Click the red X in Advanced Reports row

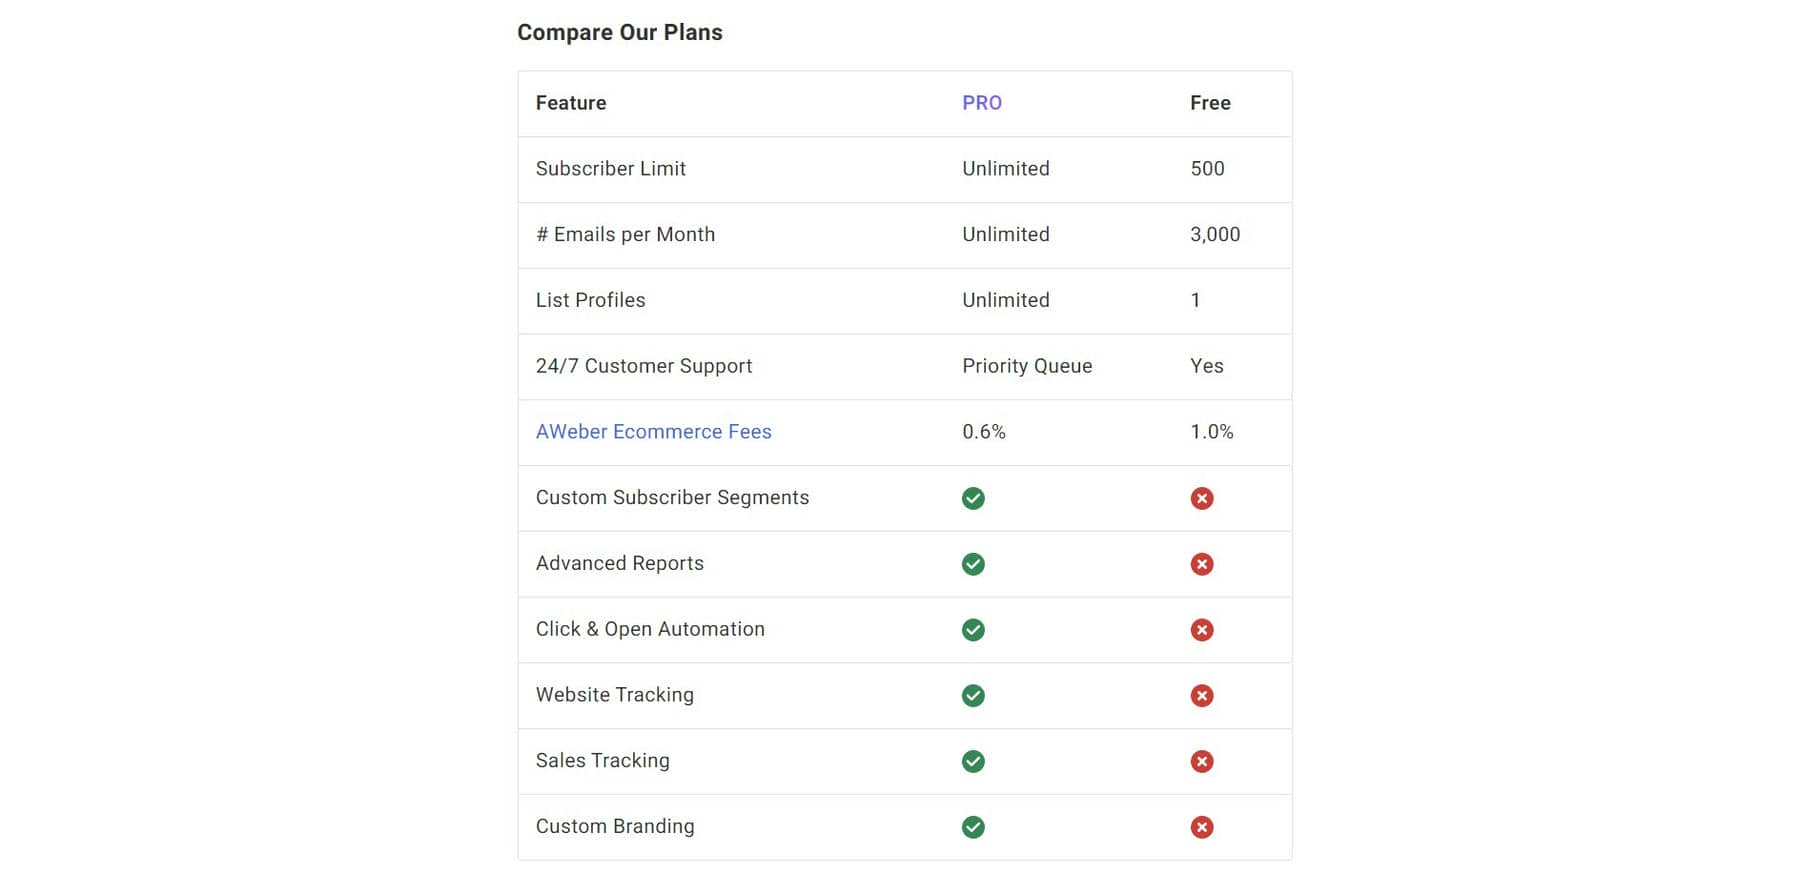(x=1202, y=564)
